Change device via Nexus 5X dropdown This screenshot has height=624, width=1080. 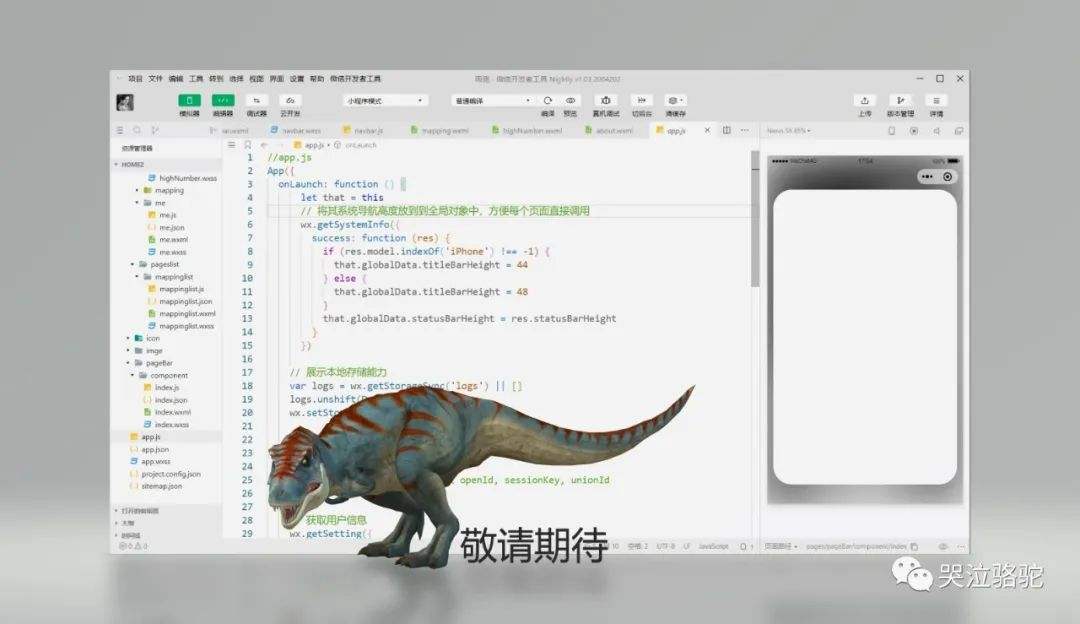click(x=787, y=130)
